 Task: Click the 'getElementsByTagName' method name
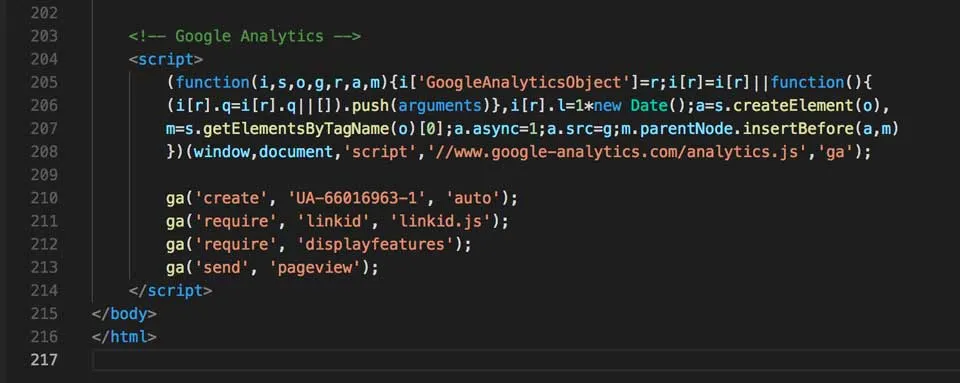coord(296,129)
